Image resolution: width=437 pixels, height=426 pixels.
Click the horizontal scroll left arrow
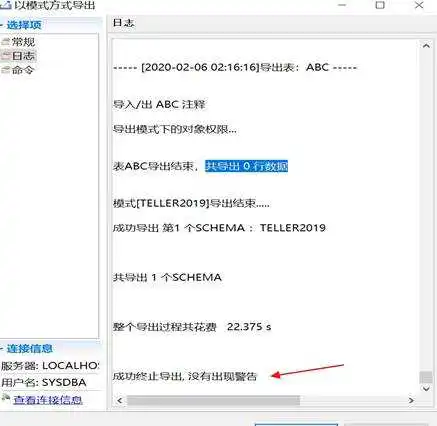point(120,400)
